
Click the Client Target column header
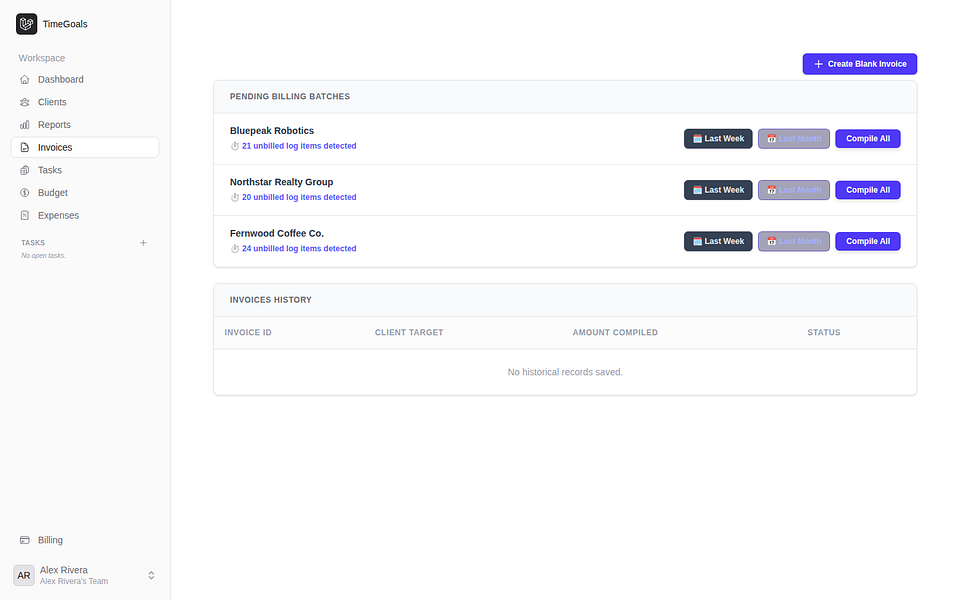409,333
